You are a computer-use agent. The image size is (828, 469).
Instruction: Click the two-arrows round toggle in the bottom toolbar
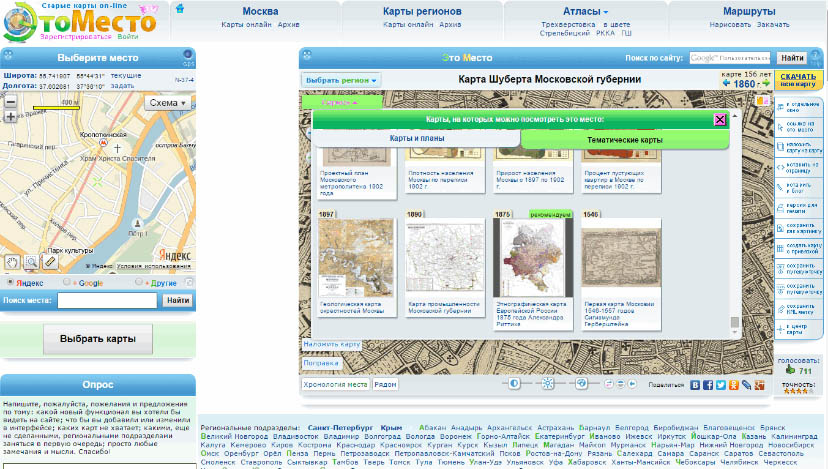point(609,384)
